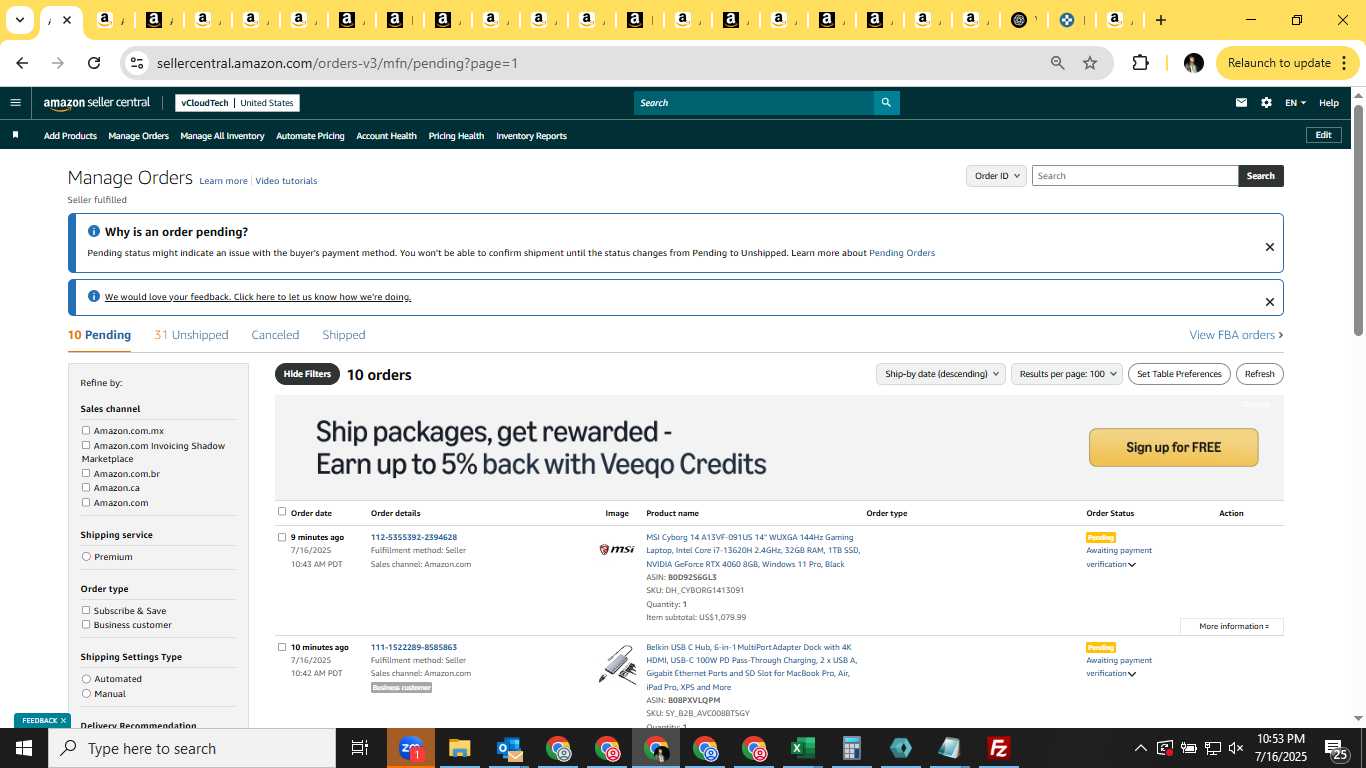Open the vCloudTech United States account switcher
Image resolution: width=1366 pixels, height=768 pixels.
point(237,103)
